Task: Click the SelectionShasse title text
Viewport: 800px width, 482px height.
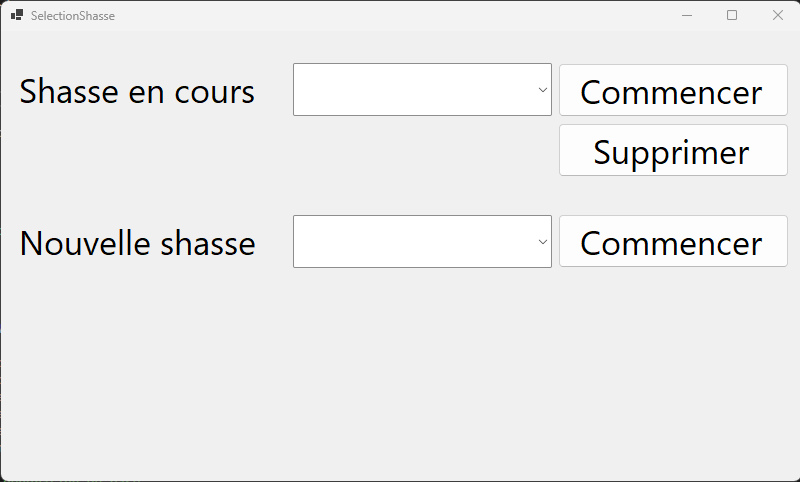Action: [72, 15]
